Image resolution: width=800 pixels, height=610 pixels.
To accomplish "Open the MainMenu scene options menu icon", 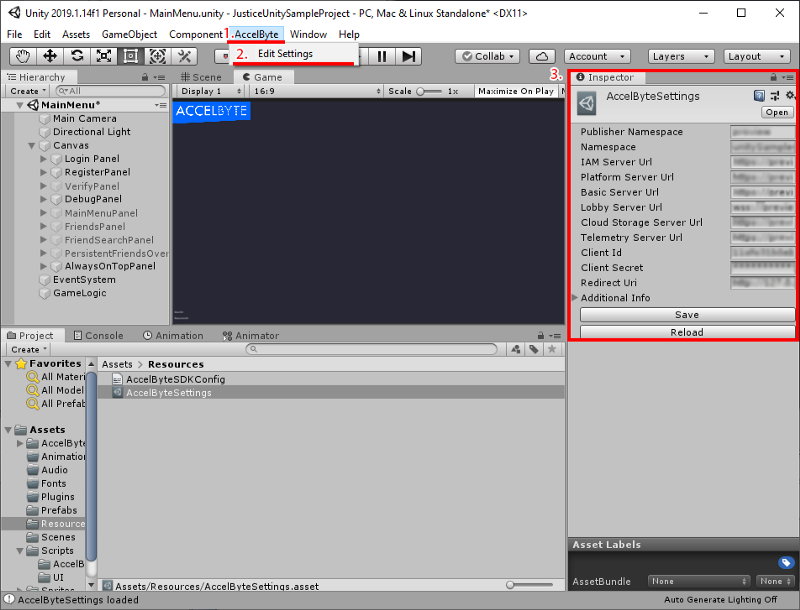I will [x=161, y=105].
